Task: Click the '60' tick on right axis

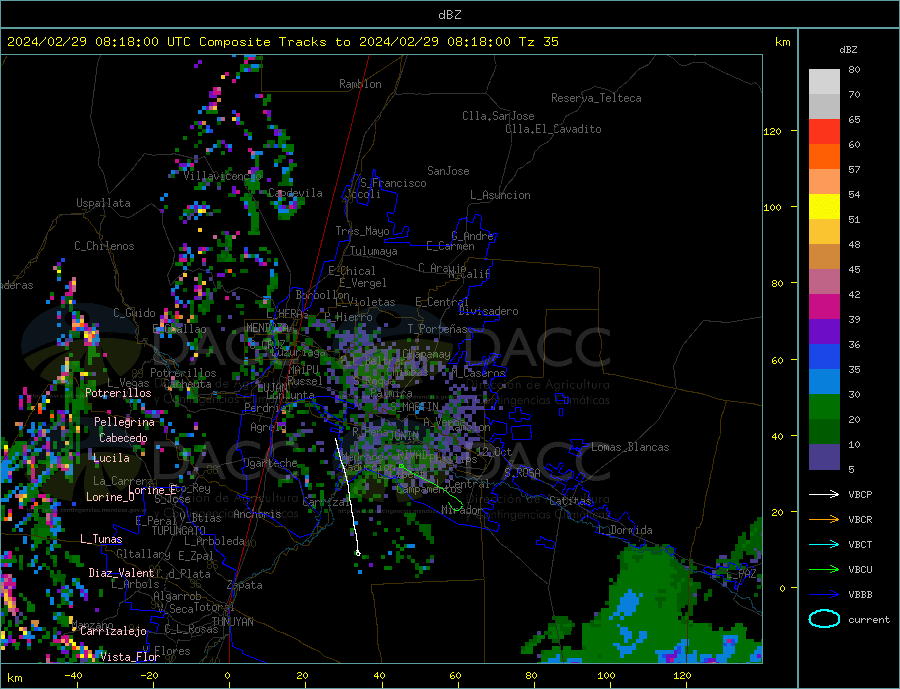Action: 777,360
